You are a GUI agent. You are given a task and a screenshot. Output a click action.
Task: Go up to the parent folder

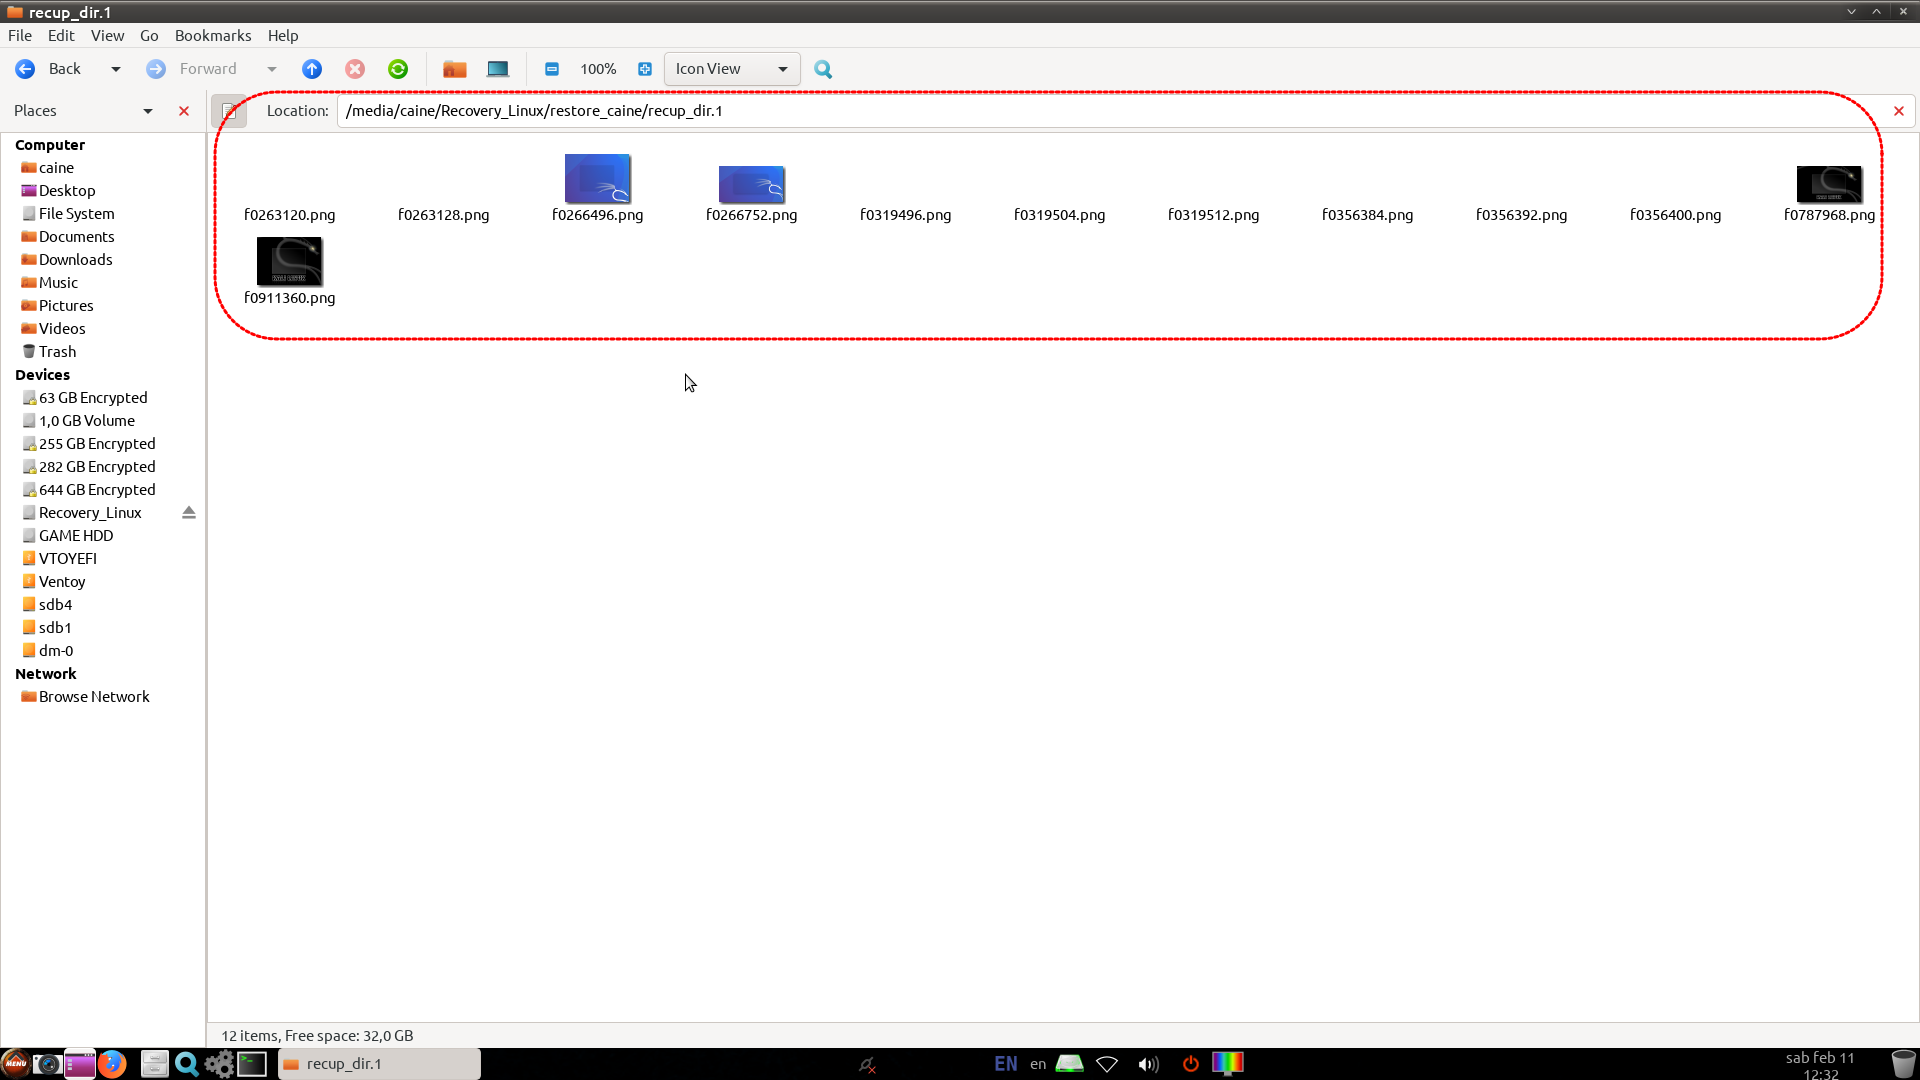(x=312, y=69)
